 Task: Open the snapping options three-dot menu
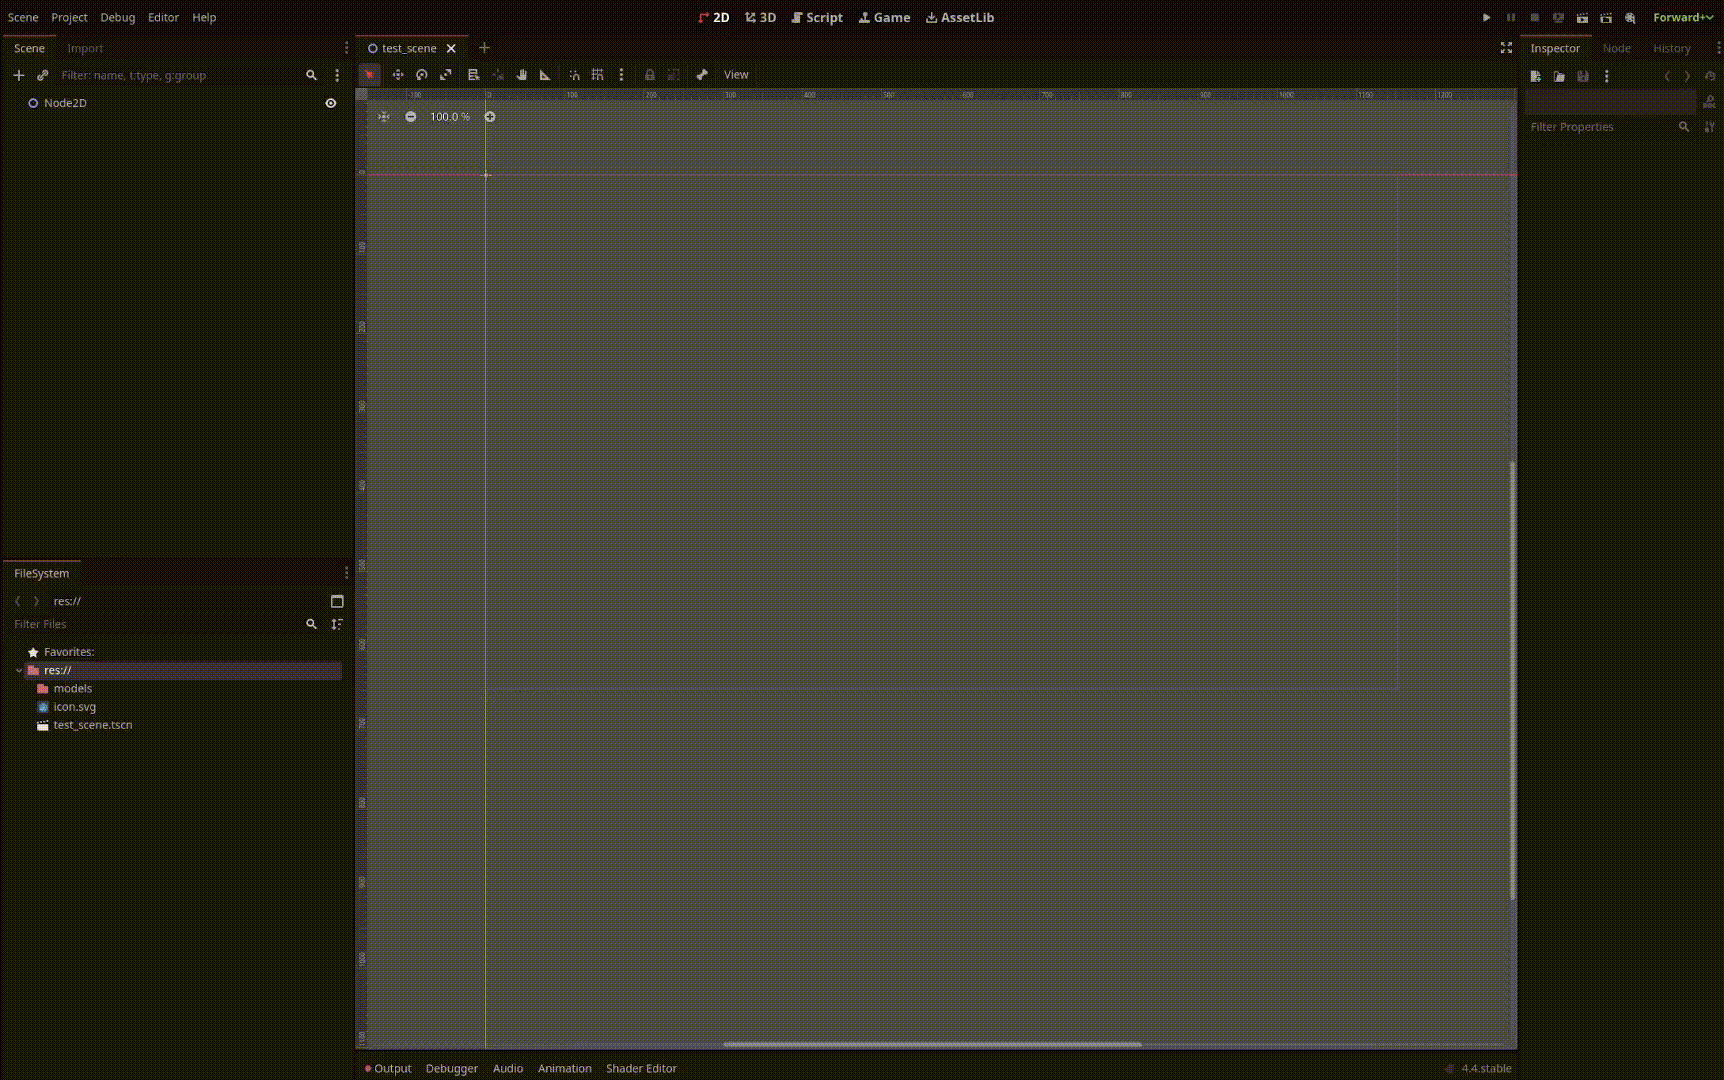coord(622,74)
